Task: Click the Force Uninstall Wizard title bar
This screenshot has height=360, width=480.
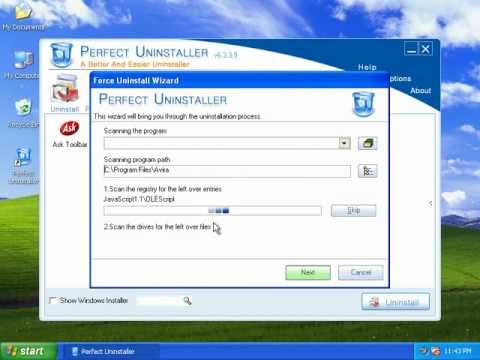Action: tap(239, 81)
